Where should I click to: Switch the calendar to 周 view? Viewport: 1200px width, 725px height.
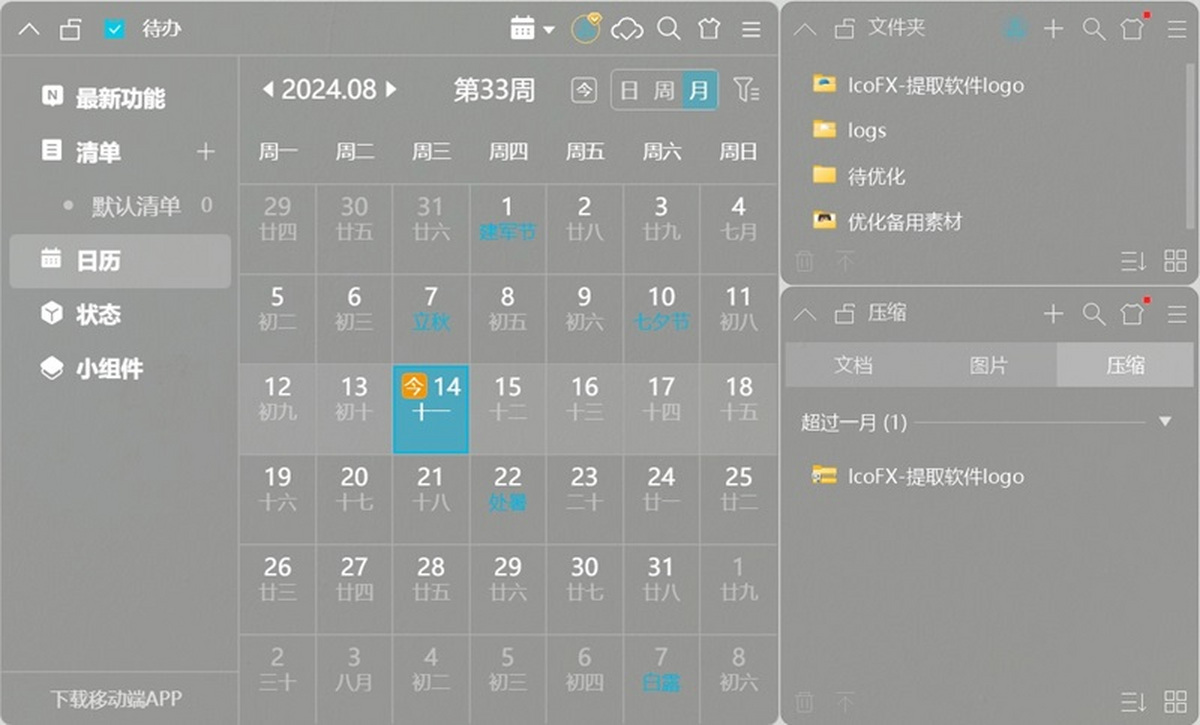click(x=664, y=90)
